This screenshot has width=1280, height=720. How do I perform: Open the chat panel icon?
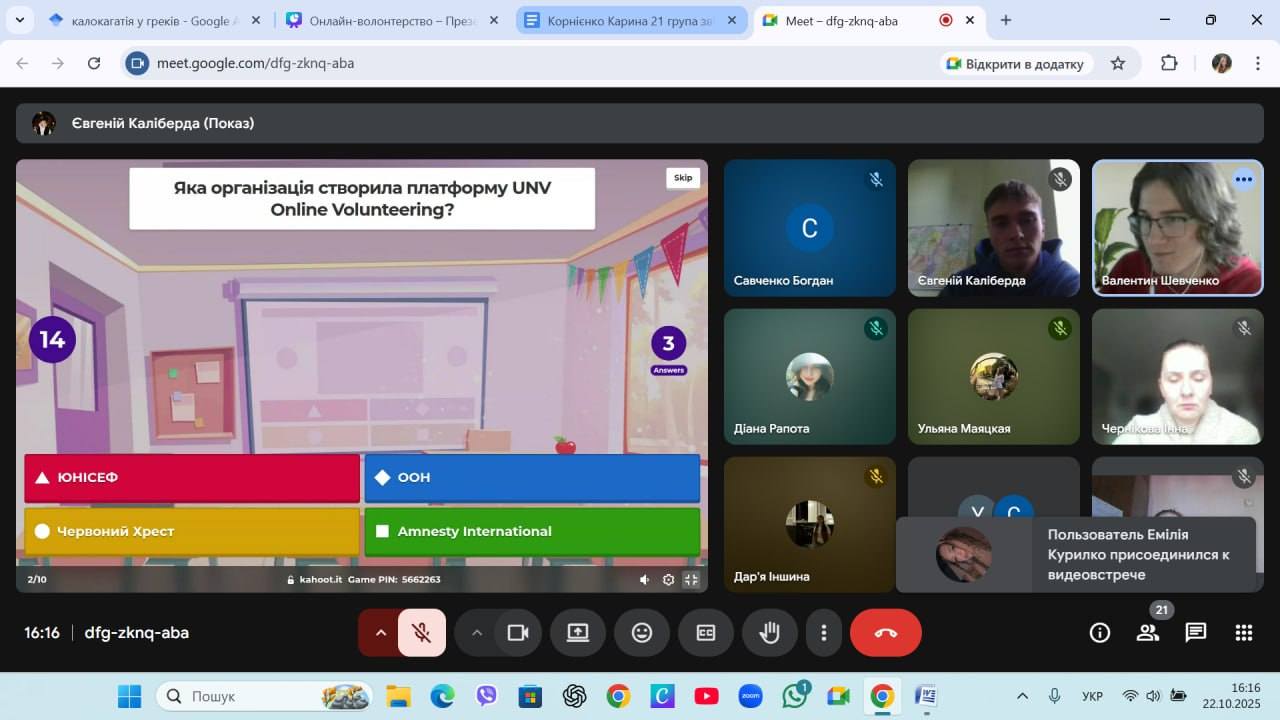click(1195, 632)
